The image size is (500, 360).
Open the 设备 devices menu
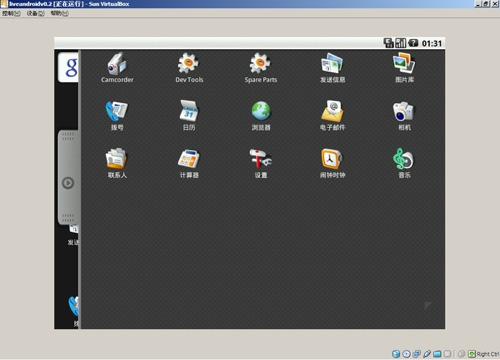(x=35, y=13)
